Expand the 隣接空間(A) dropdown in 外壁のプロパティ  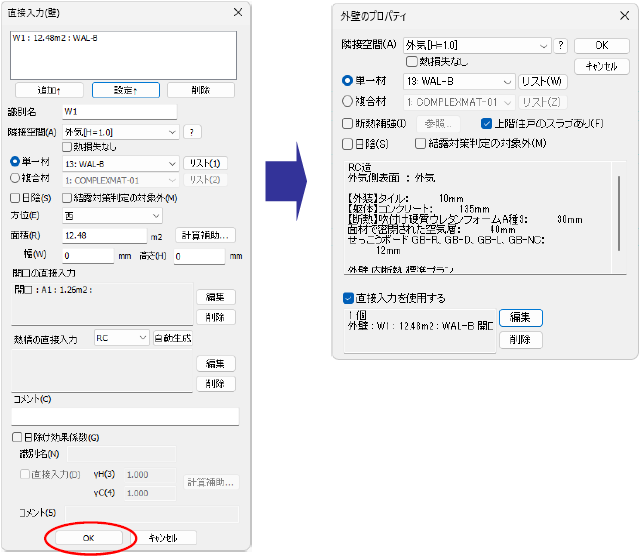point(477,45)
